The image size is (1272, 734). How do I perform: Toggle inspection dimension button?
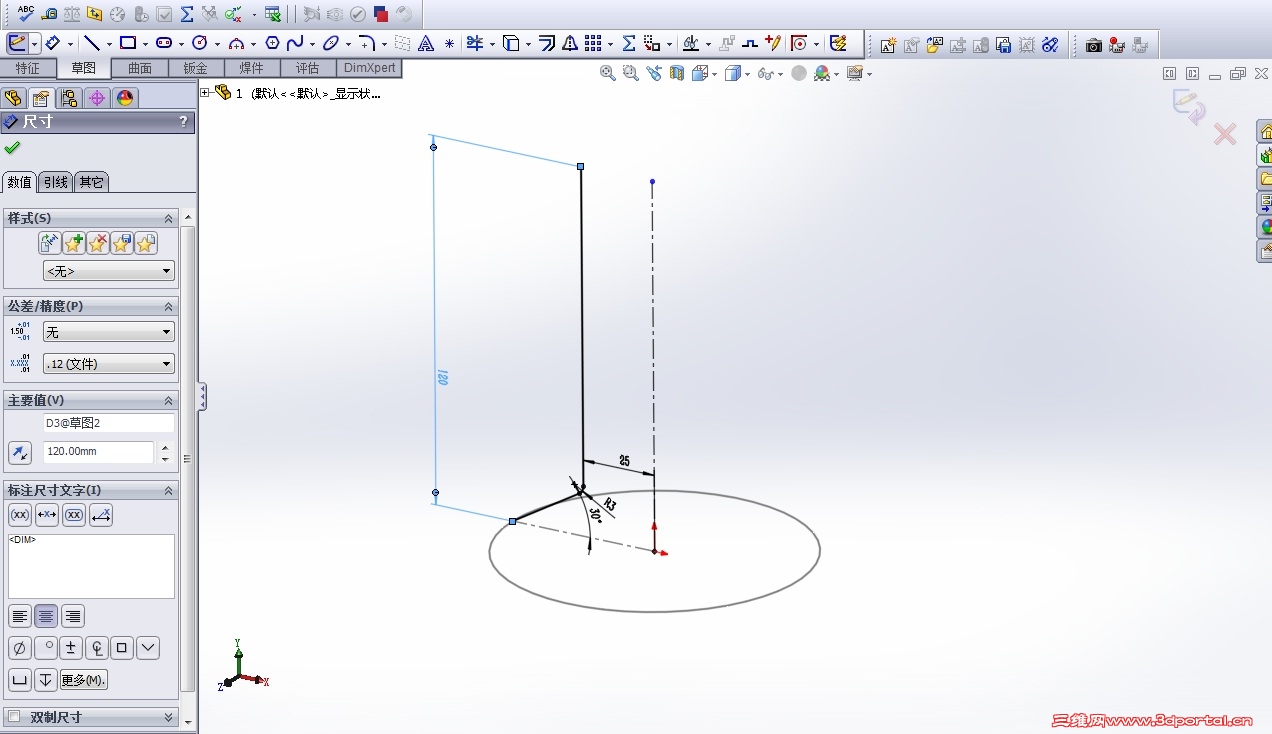(74, 515)
